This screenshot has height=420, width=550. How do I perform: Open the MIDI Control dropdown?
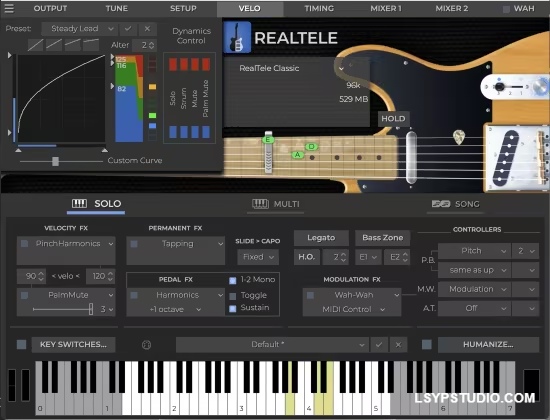(x=353, y=309)
